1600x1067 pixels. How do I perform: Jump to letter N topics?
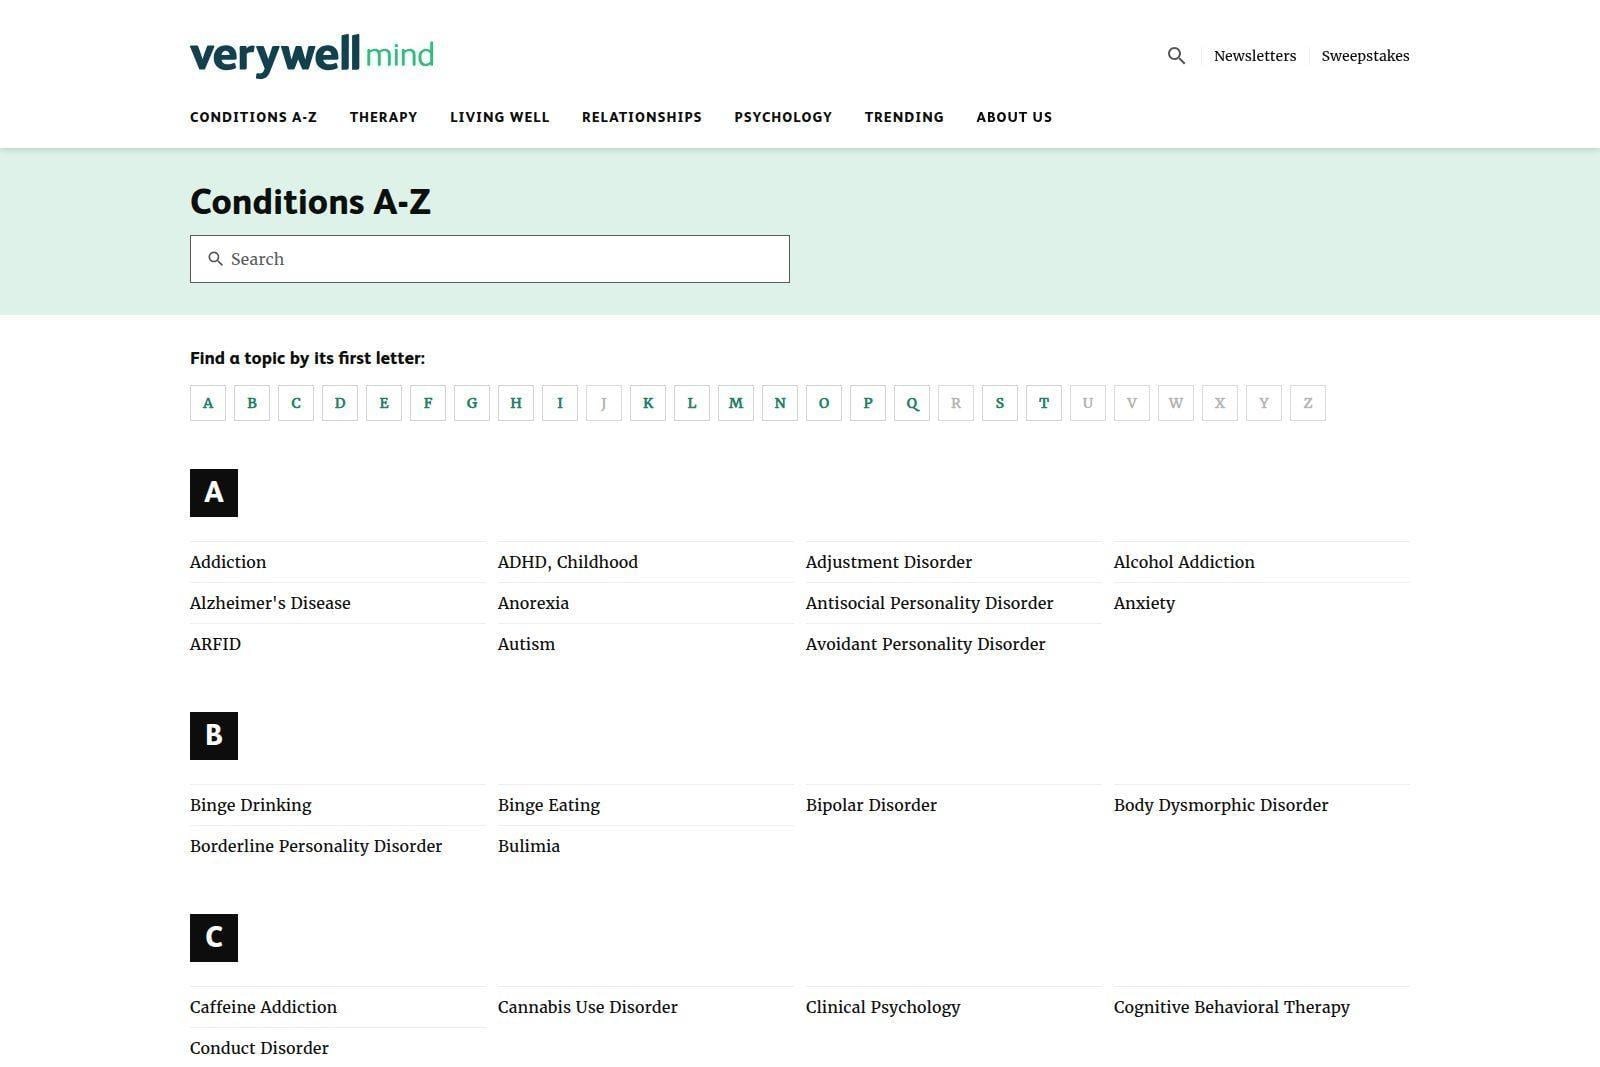coord(780,403)
